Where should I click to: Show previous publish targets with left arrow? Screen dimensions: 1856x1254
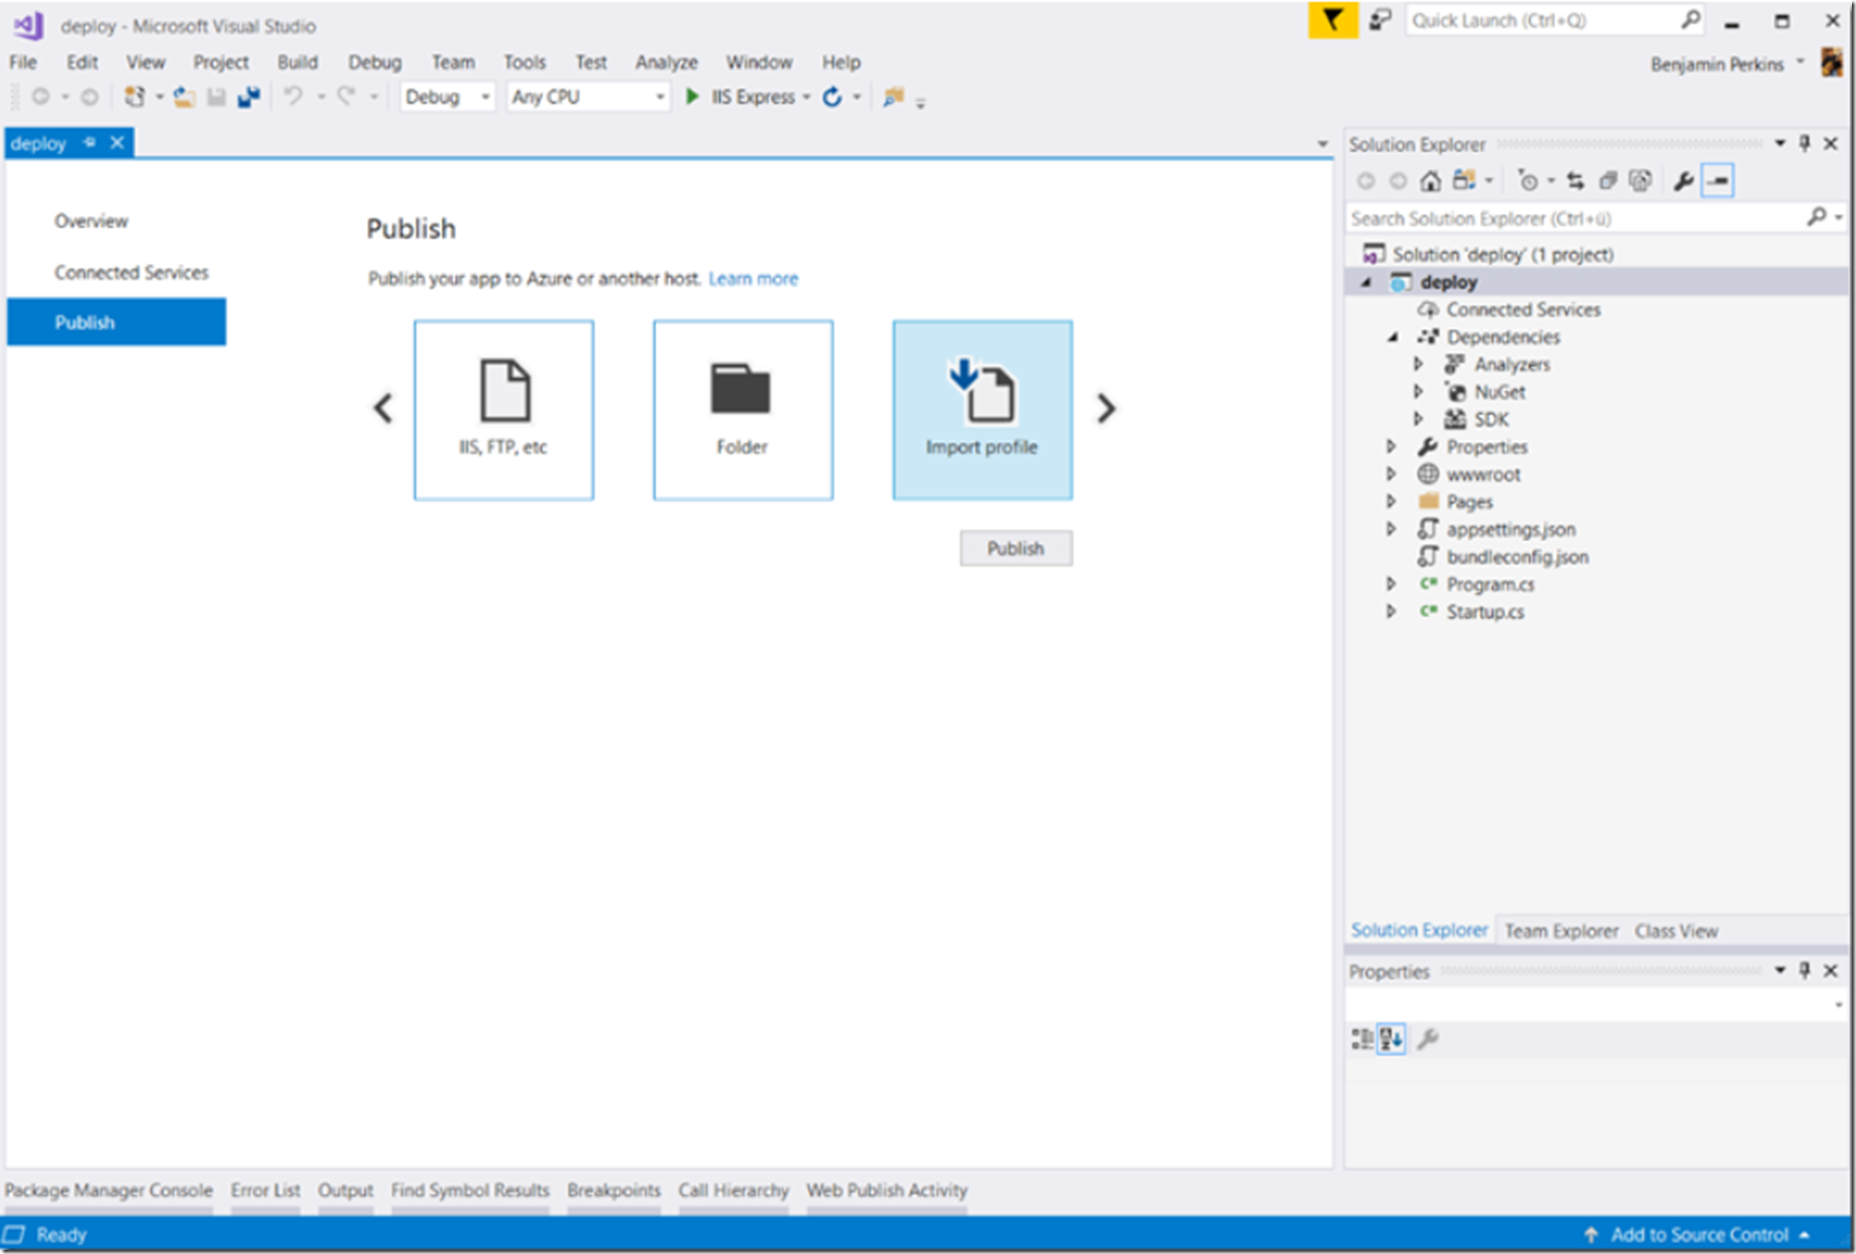coord(383,408)
